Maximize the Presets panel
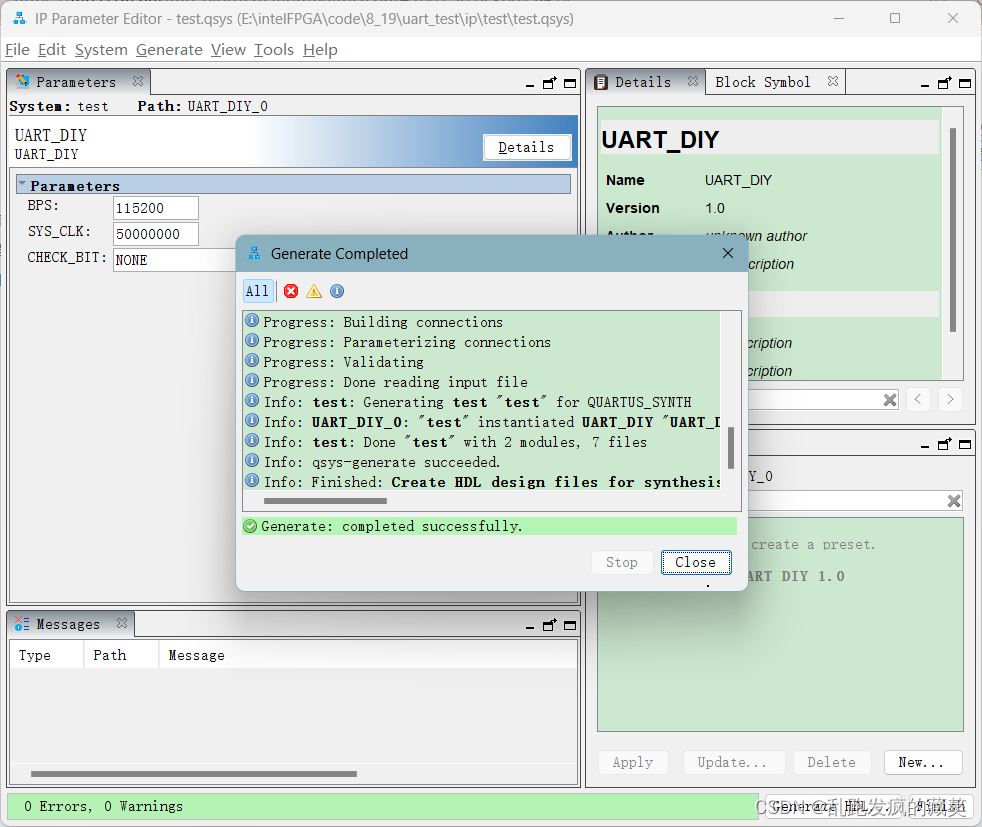 click(x=965, y=444)
